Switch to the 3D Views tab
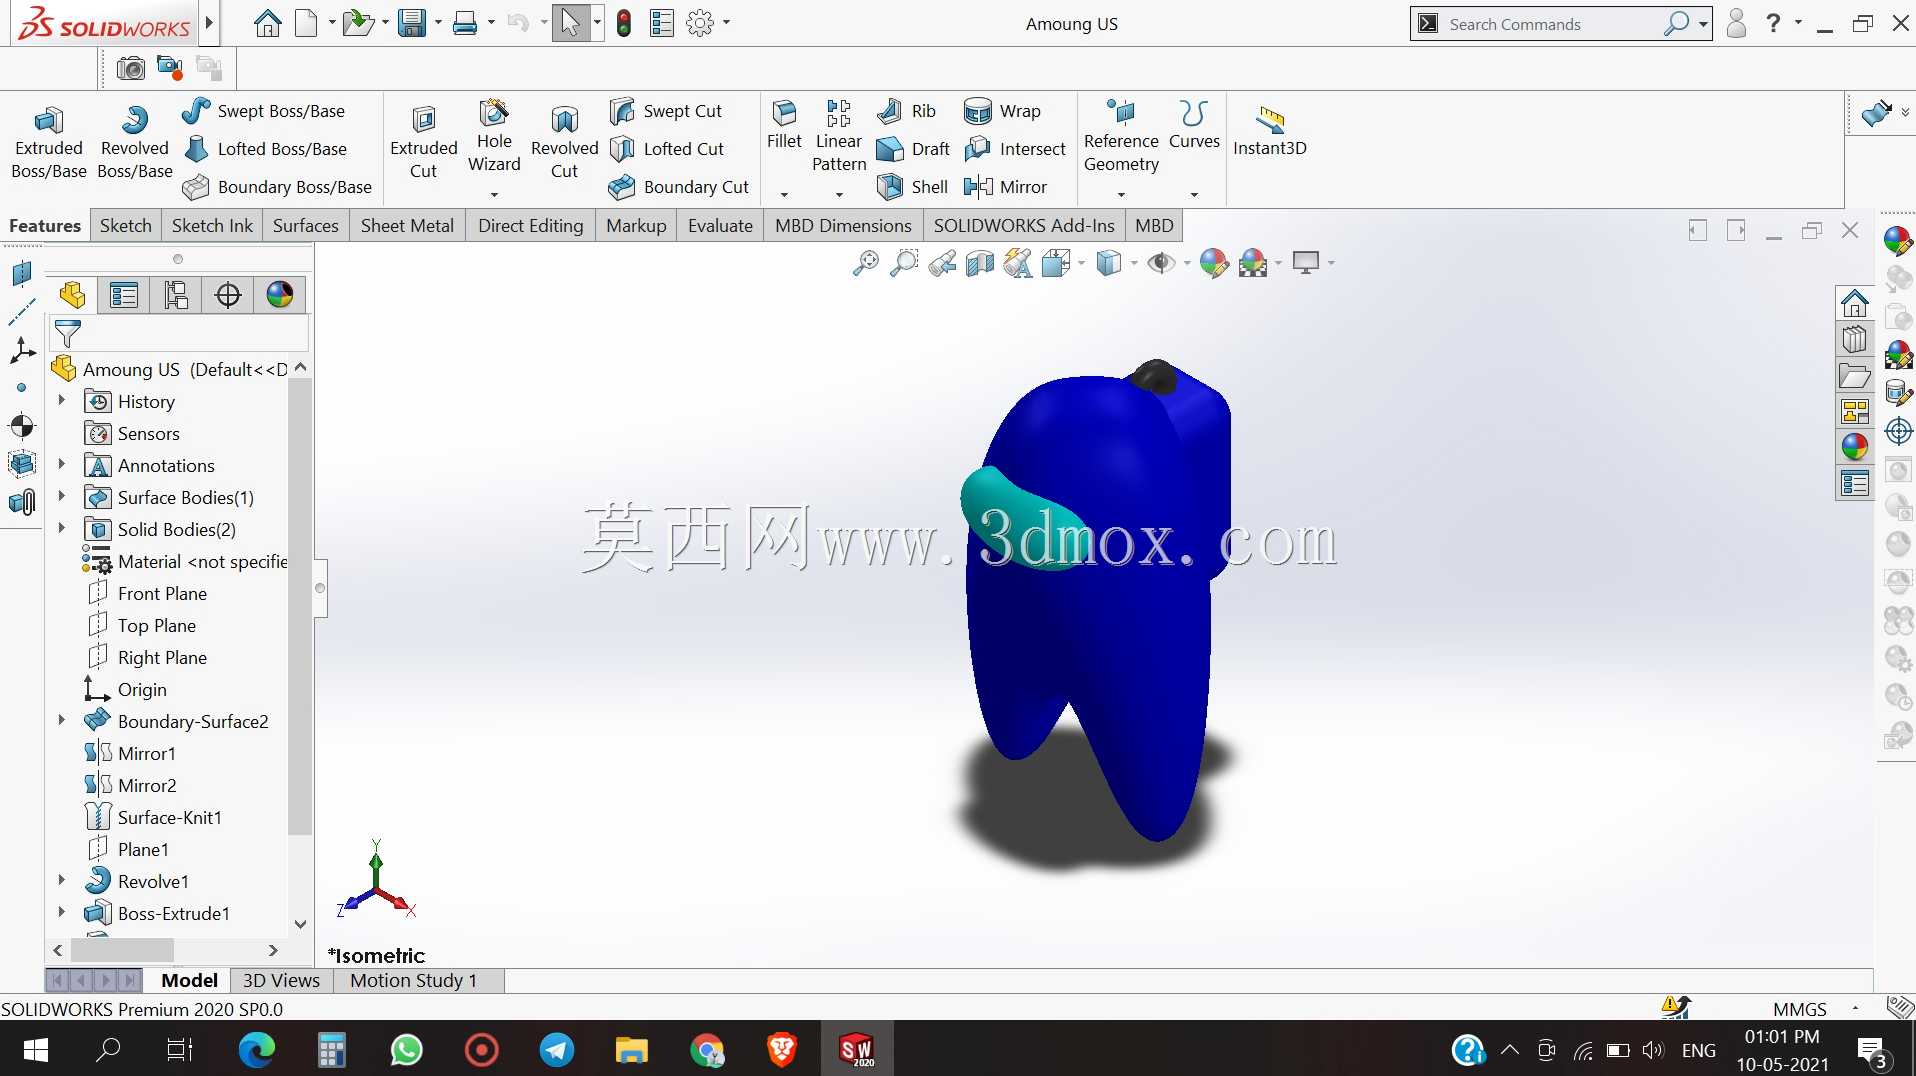This screenshot has height=1076, width=1916. click(281, 981)
